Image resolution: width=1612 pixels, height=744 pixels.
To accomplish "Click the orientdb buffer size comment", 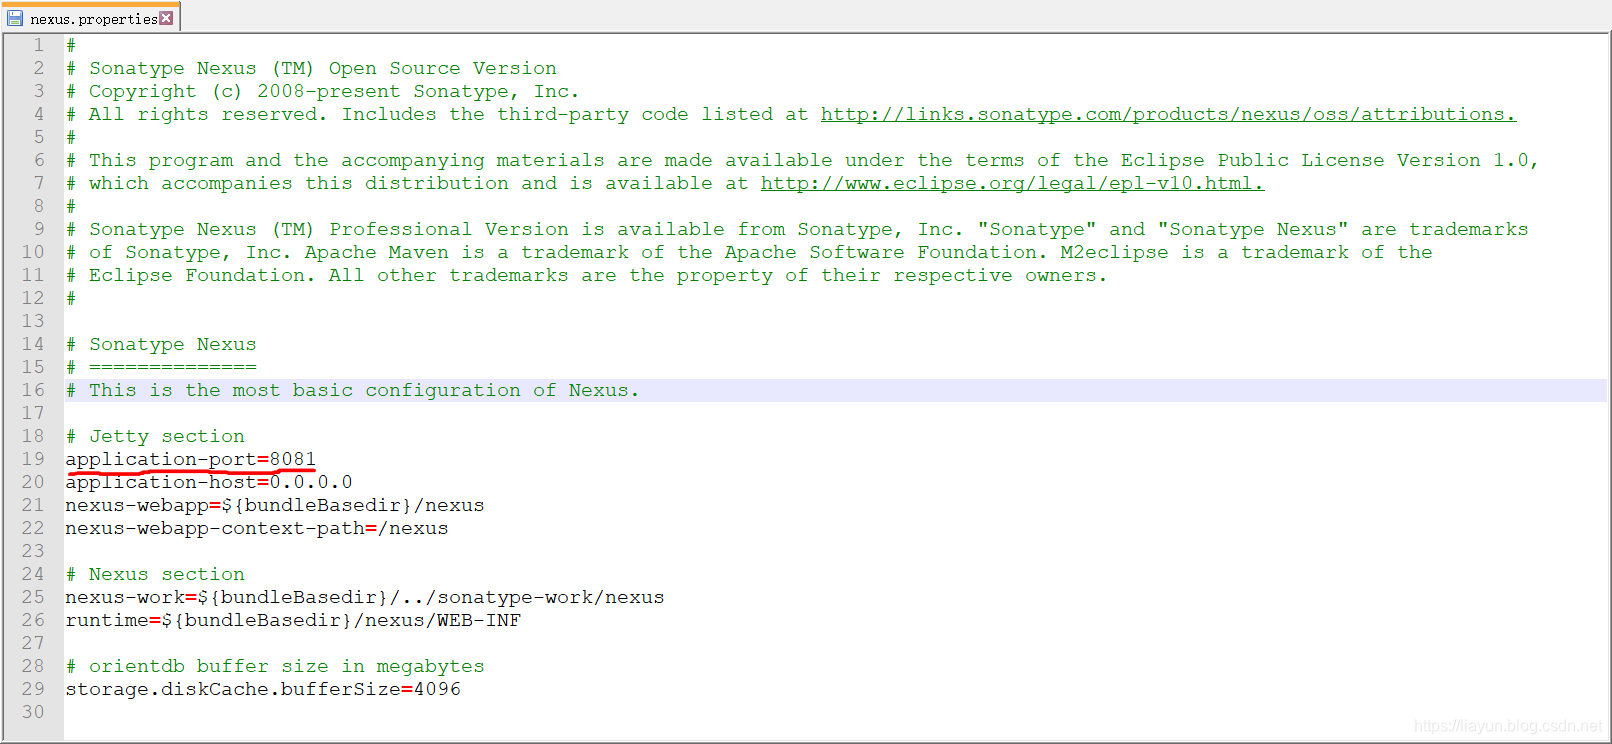I will click(275, 666).
